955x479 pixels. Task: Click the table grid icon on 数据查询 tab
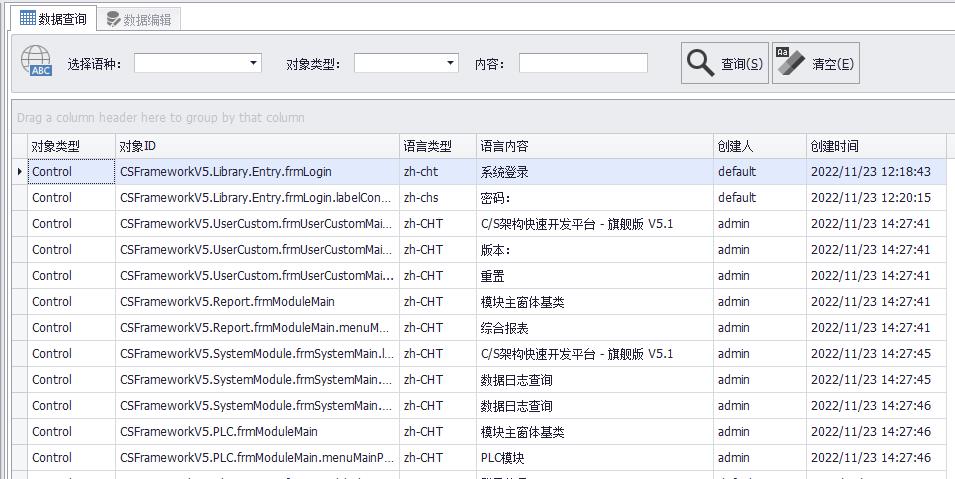pos(27,18)
